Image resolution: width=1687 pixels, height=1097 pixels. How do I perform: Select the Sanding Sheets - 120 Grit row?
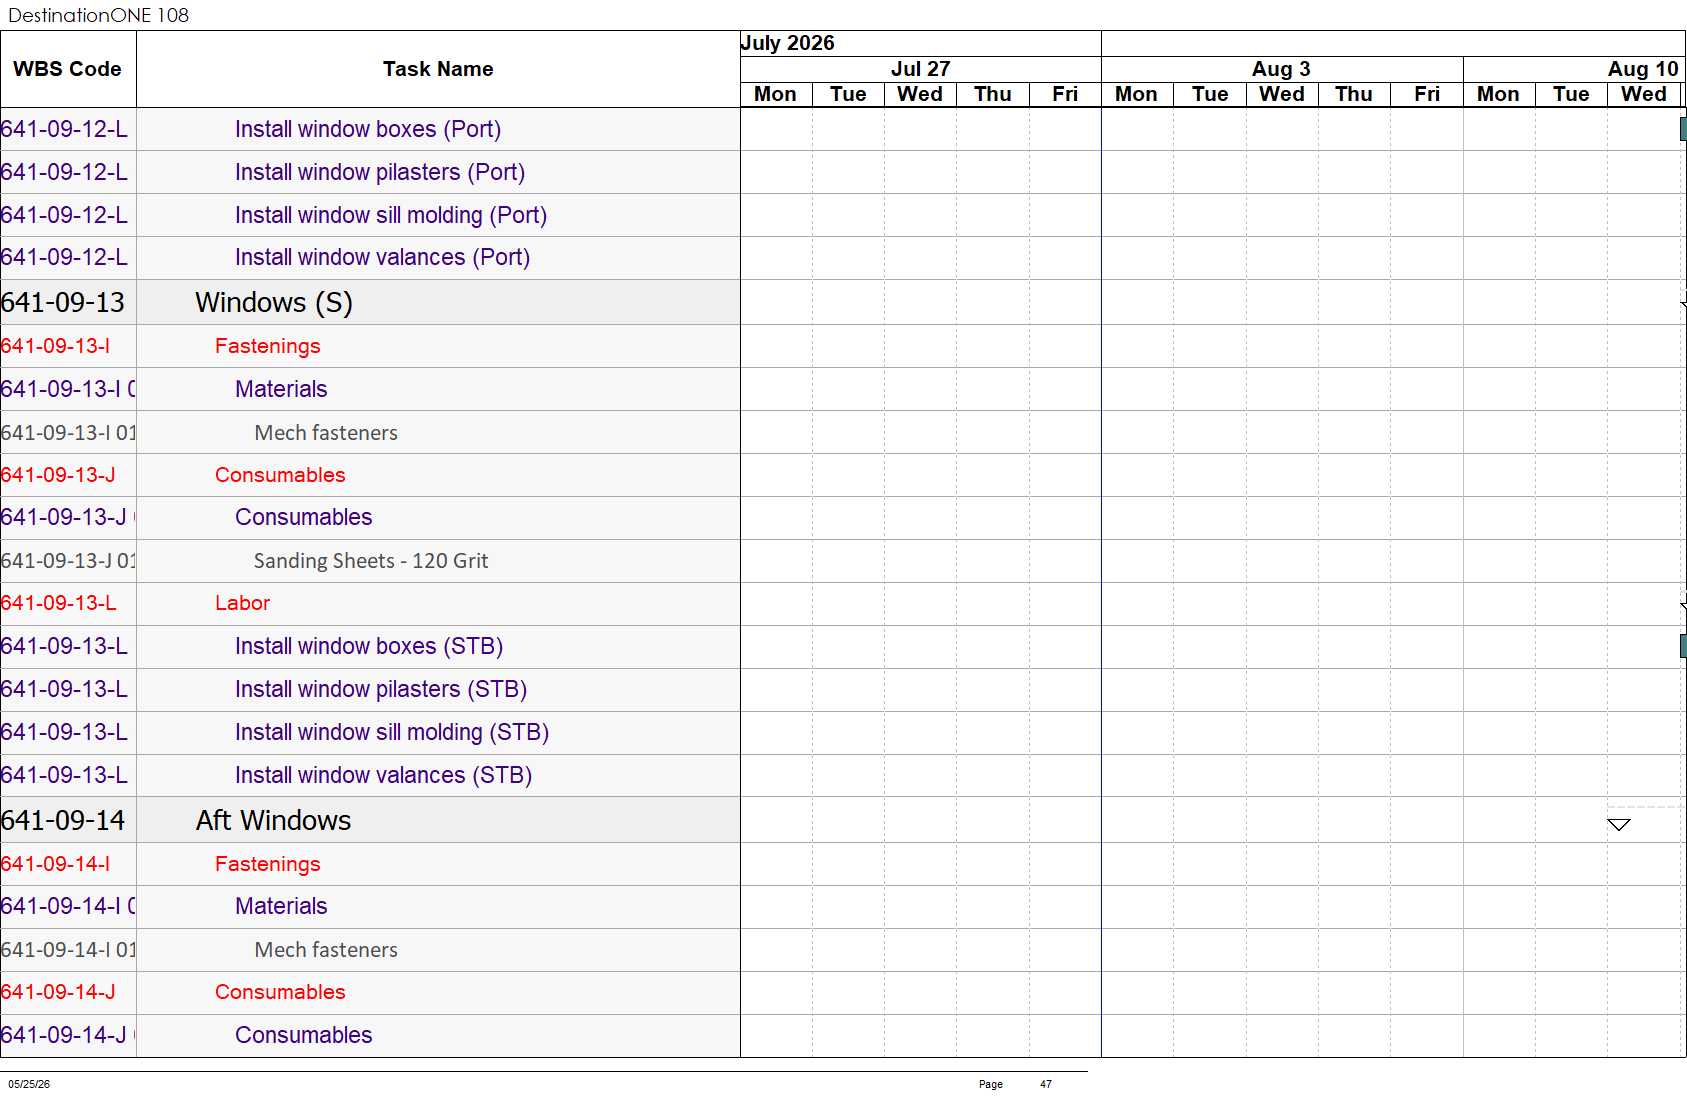coord(371,561)
